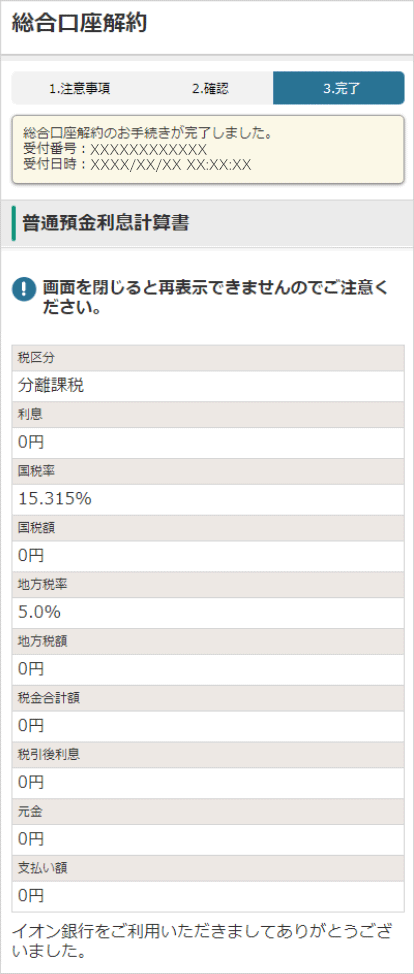Click the 受付日時 line

pos(137,165)
